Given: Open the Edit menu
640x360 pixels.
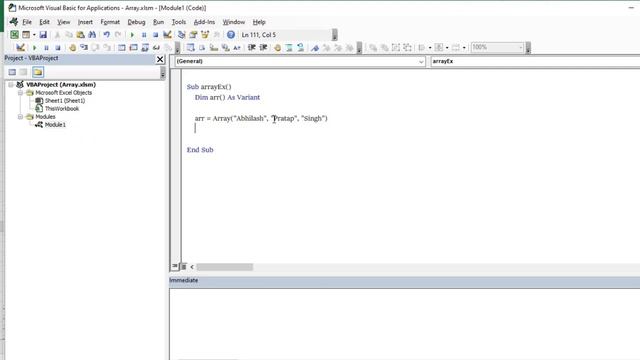Looking at the screenshot, I should (44, 22).
